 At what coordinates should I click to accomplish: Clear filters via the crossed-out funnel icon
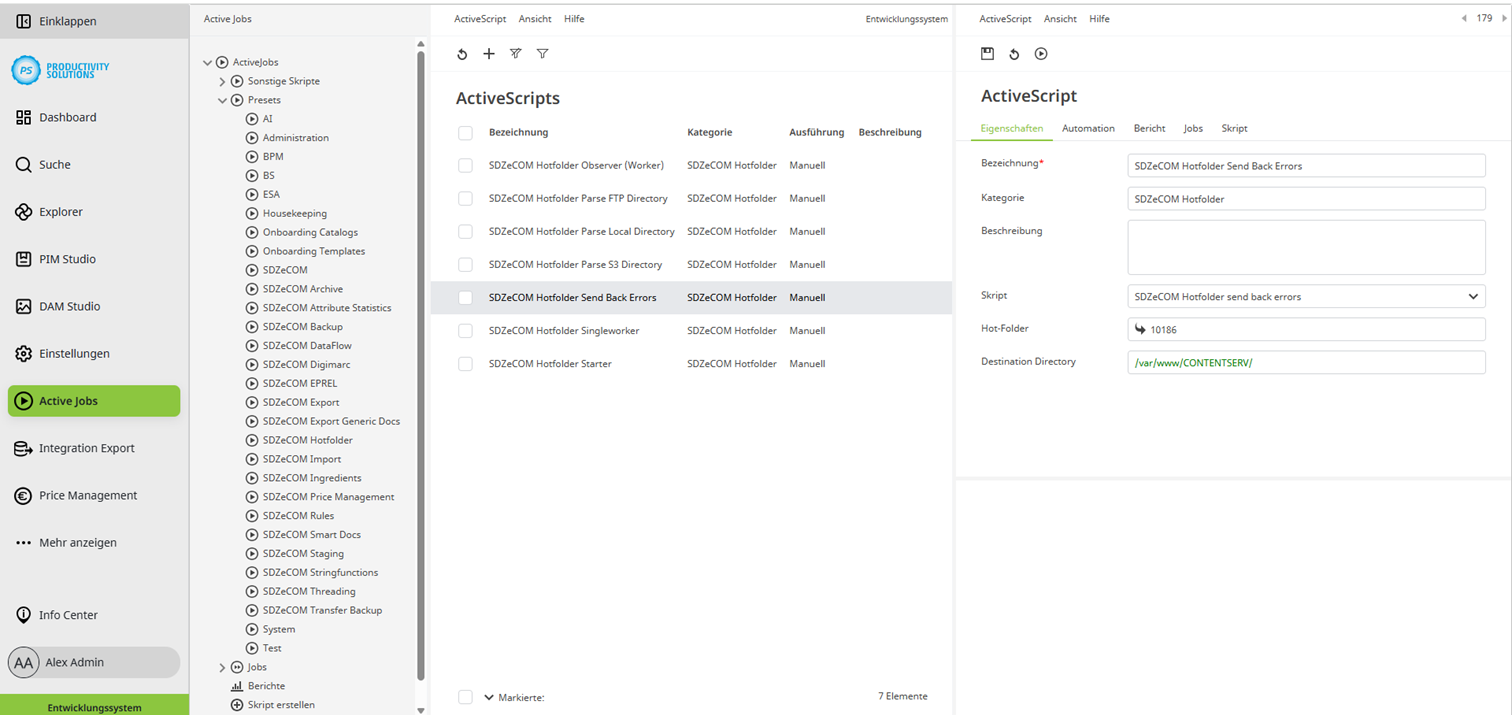pos(515,54)
